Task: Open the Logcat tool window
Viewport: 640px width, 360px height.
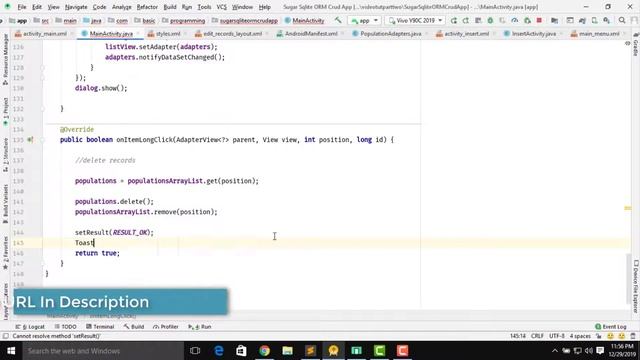Action: 30,327
